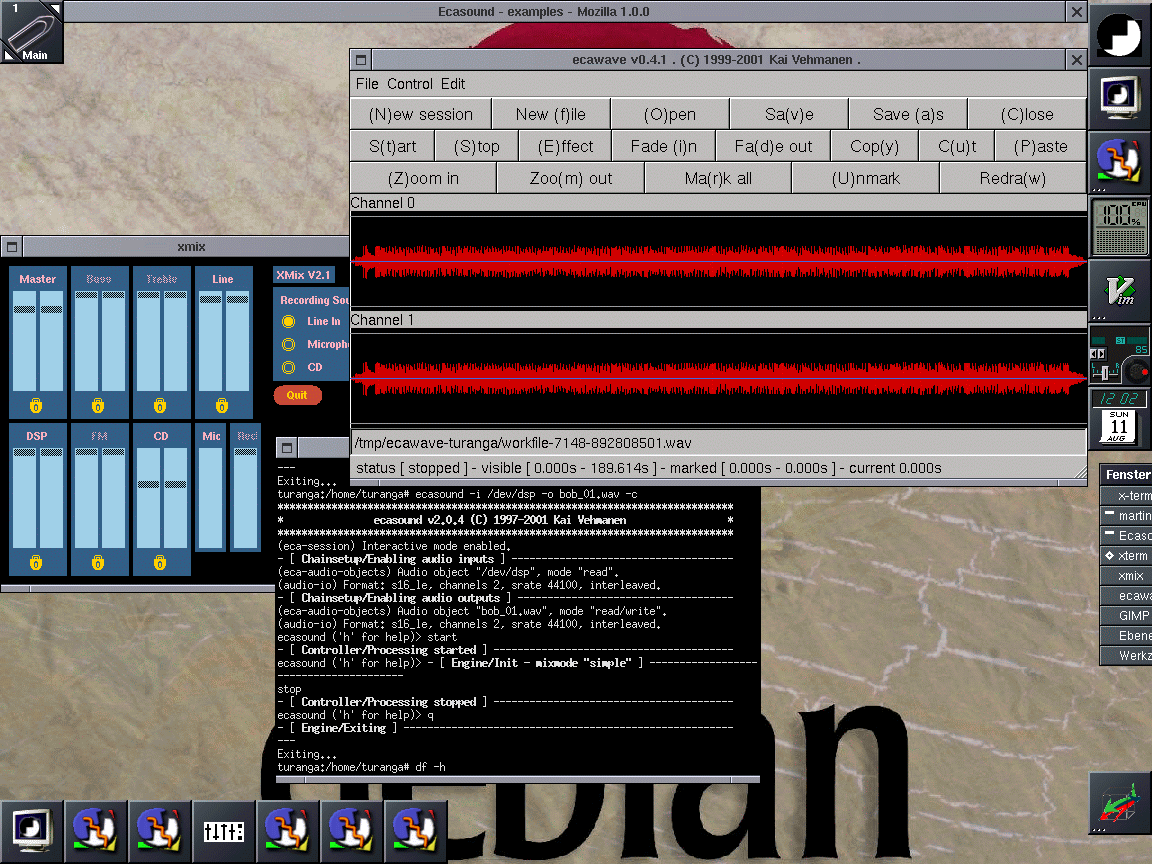The height and width of the screenshot is (864, 1152).
Task: Select Microphone as the recording source
Action: coord(289,344)
